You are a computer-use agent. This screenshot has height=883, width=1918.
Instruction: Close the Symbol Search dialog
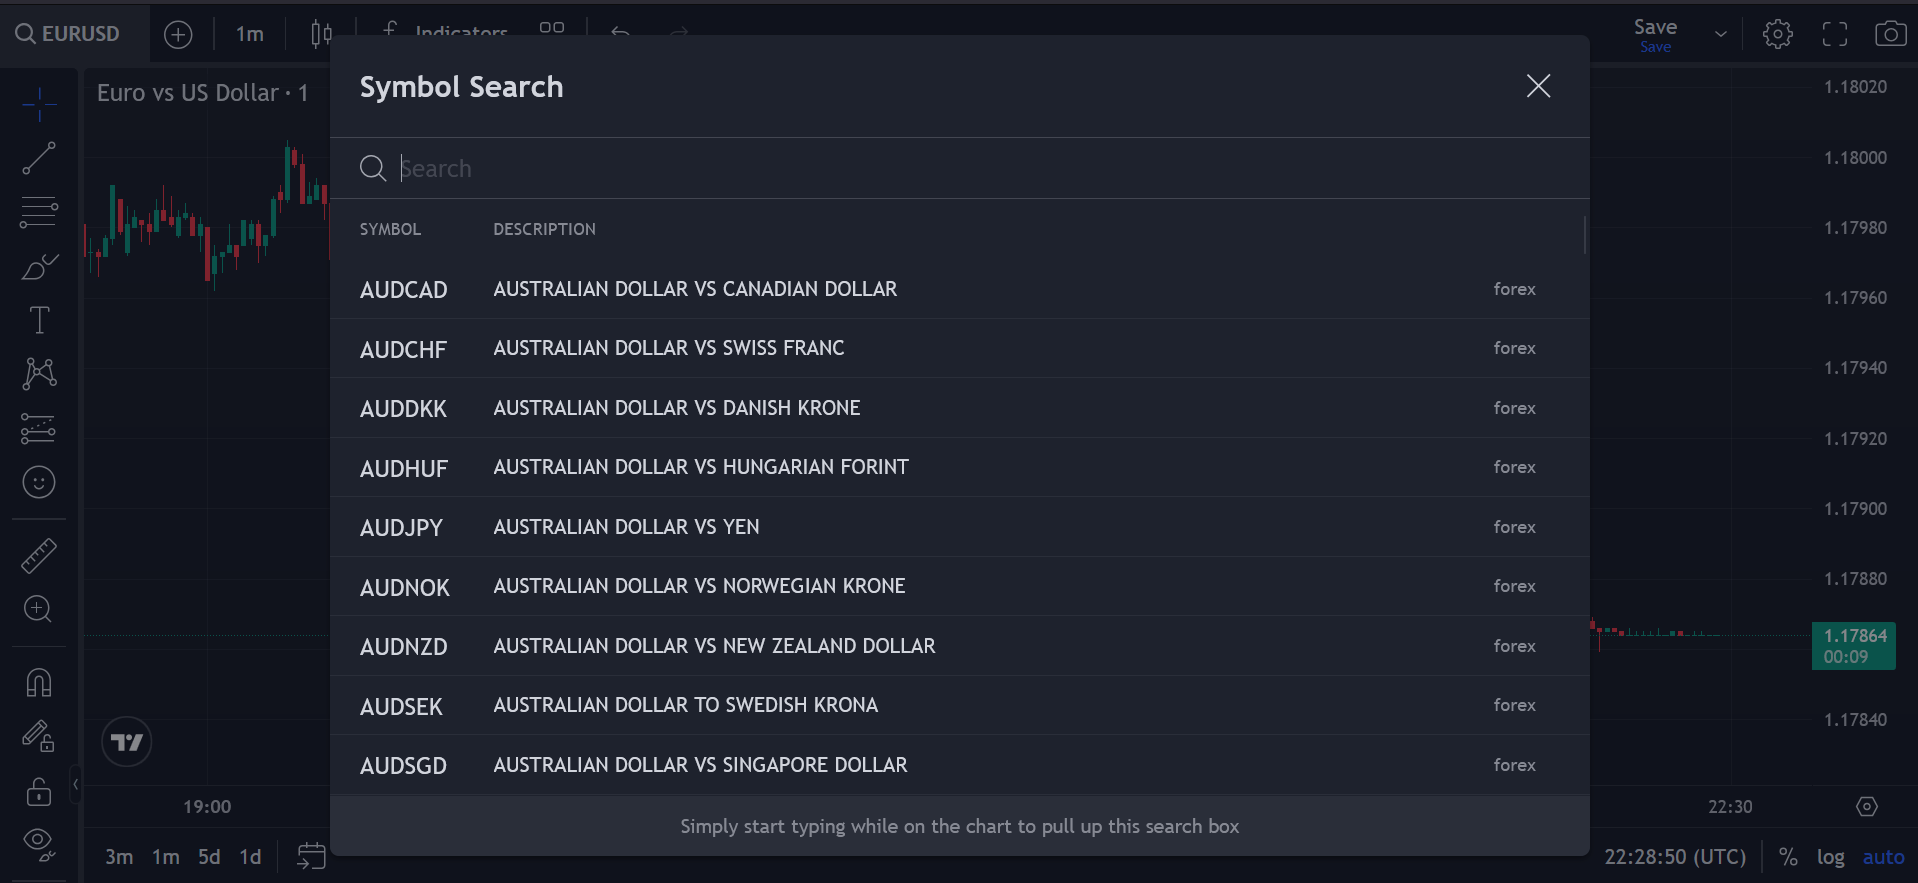click(1538, 87)
